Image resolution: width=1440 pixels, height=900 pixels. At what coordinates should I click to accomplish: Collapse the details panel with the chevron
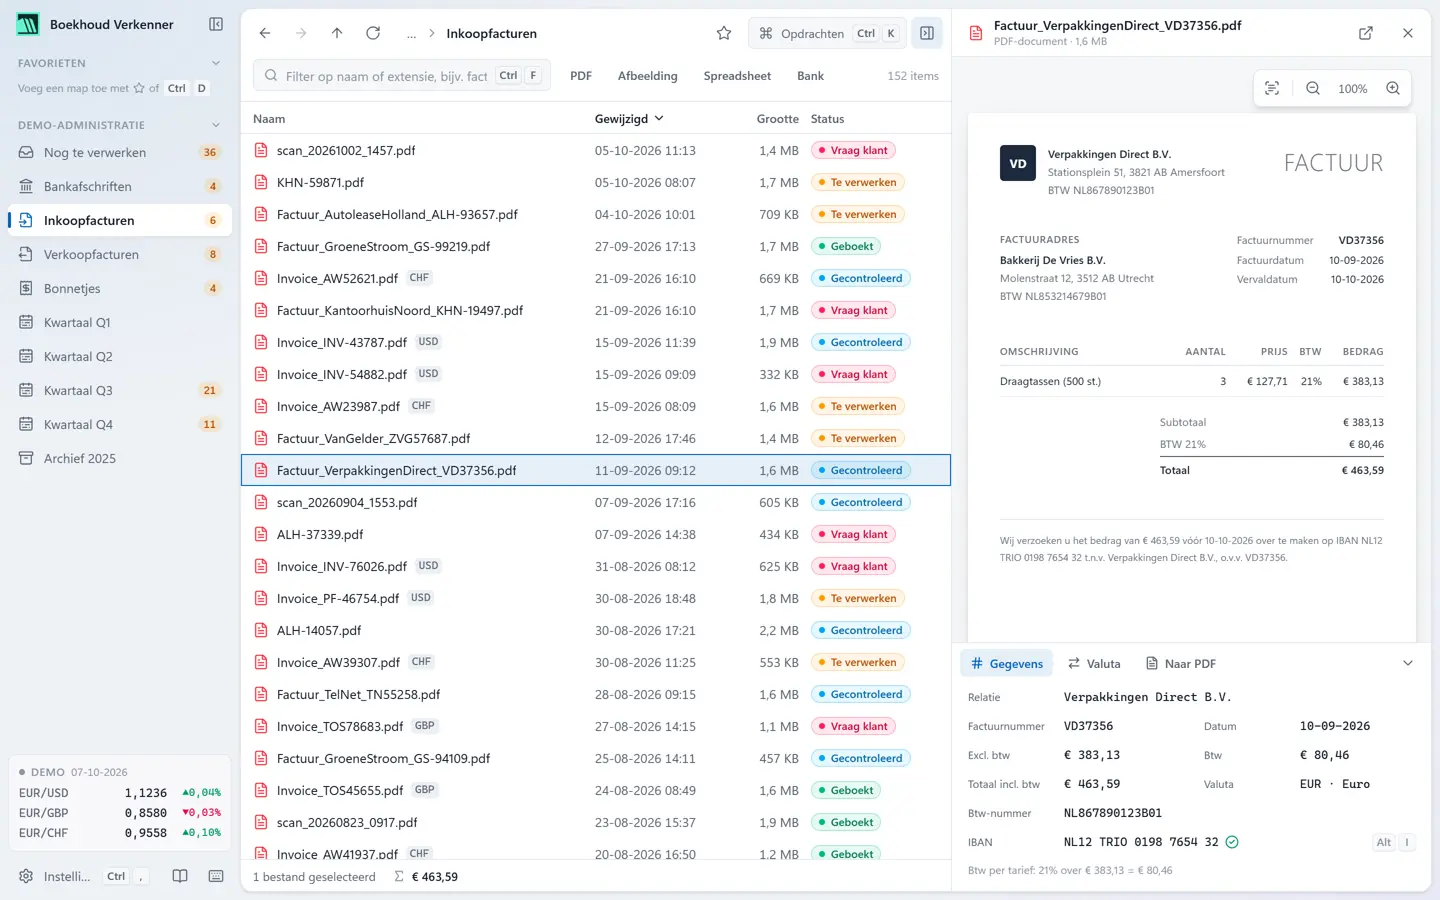coord(1408,663)
